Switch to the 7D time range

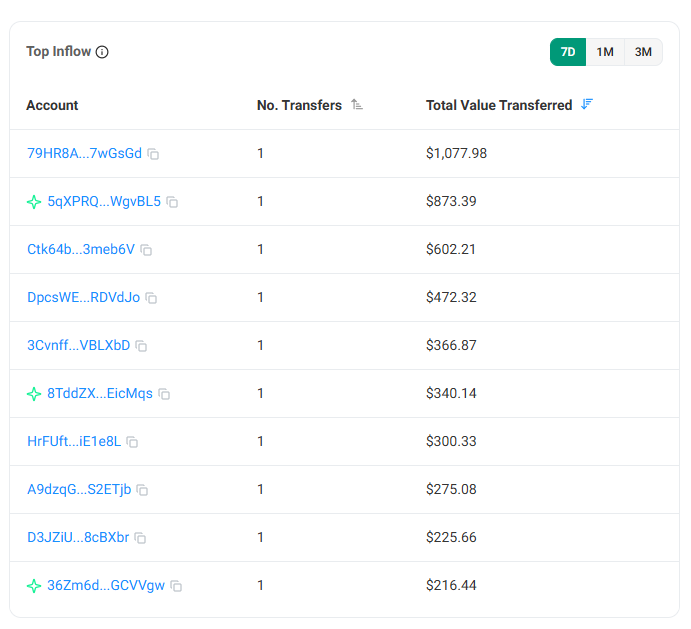[568, 52]
